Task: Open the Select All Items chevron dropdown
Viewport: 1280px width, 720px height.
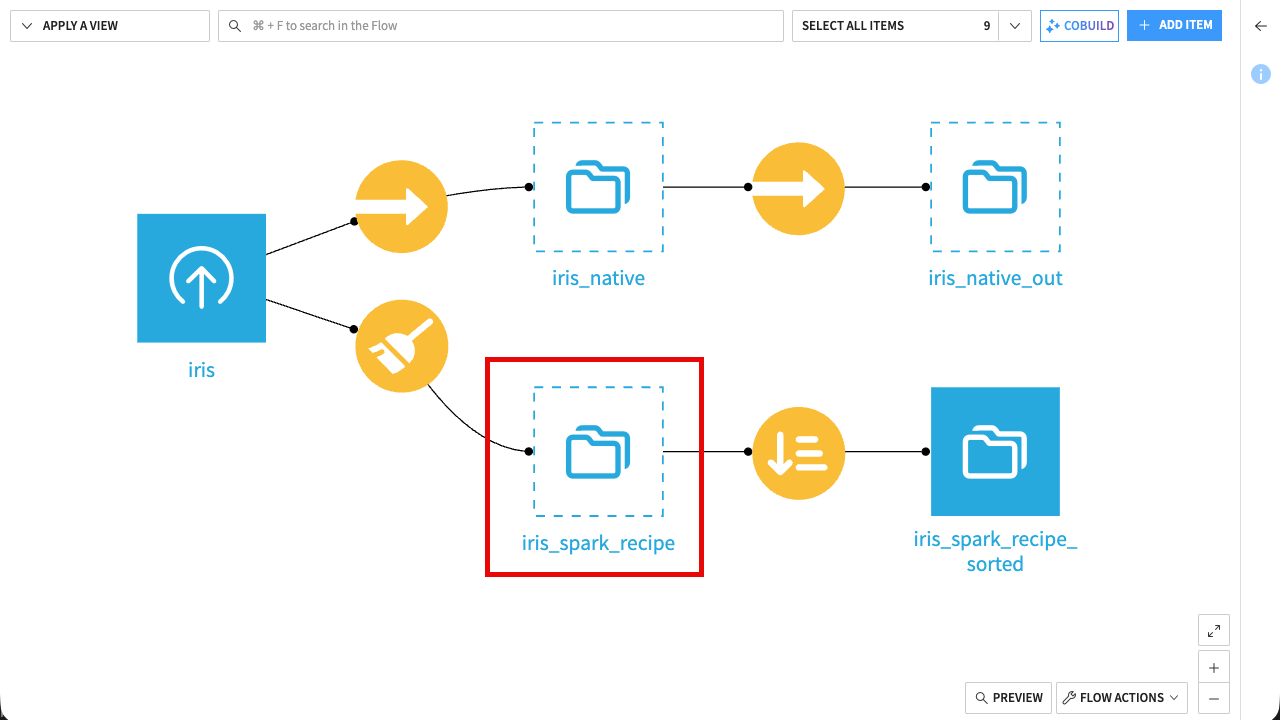Action: [1016, 26]
